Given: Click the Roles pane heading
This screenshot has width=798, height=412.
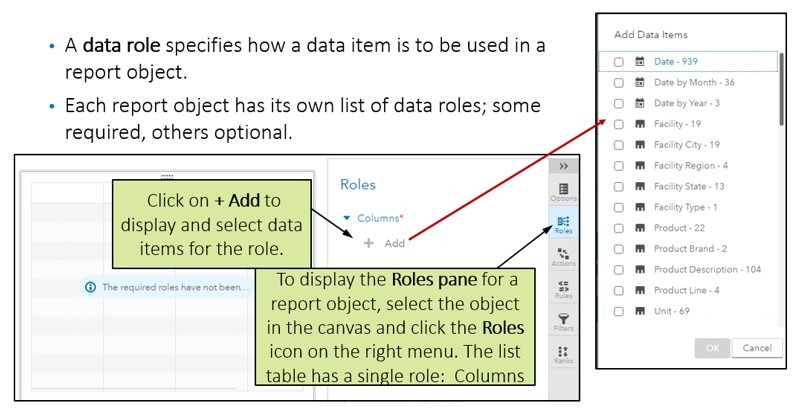Looking at the screenshot, I should 358,185.
